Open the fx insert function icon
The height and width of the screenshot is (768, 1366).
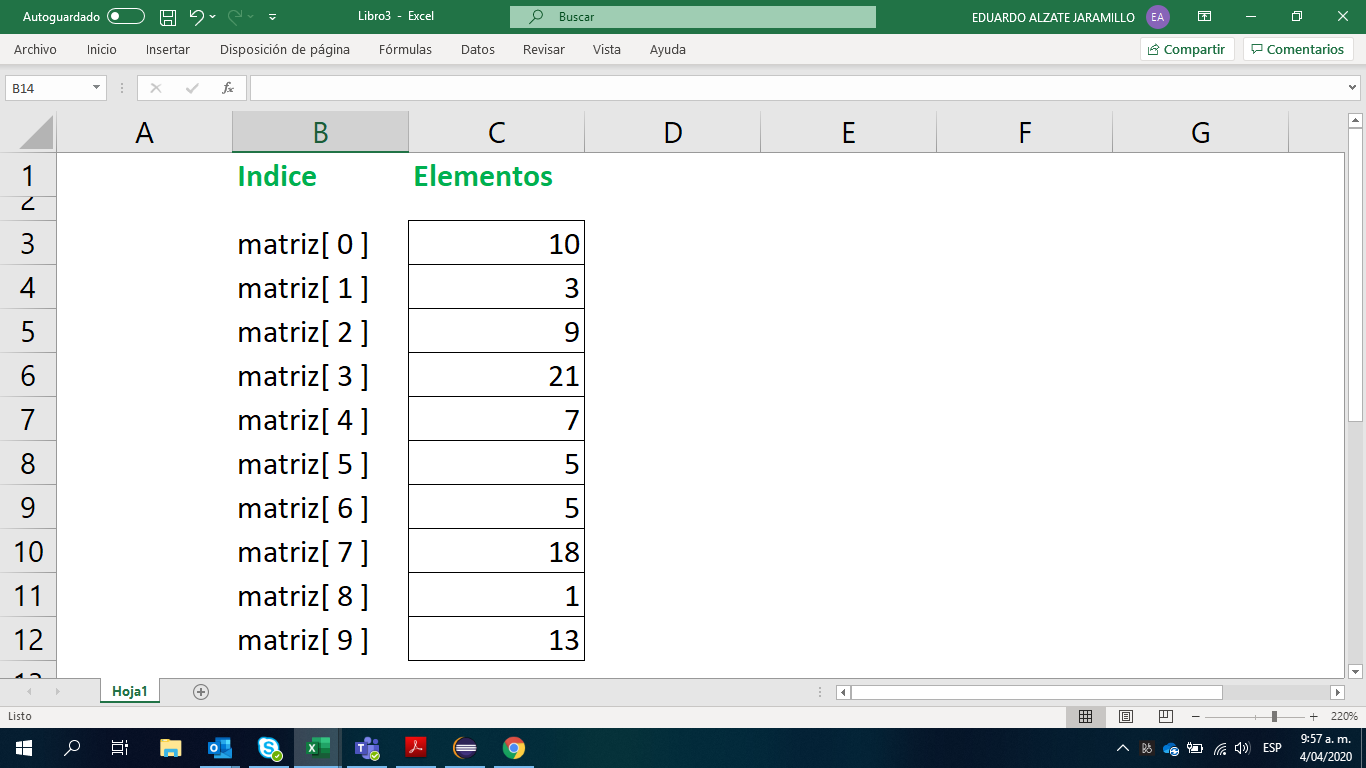click(x=225, y=87)
